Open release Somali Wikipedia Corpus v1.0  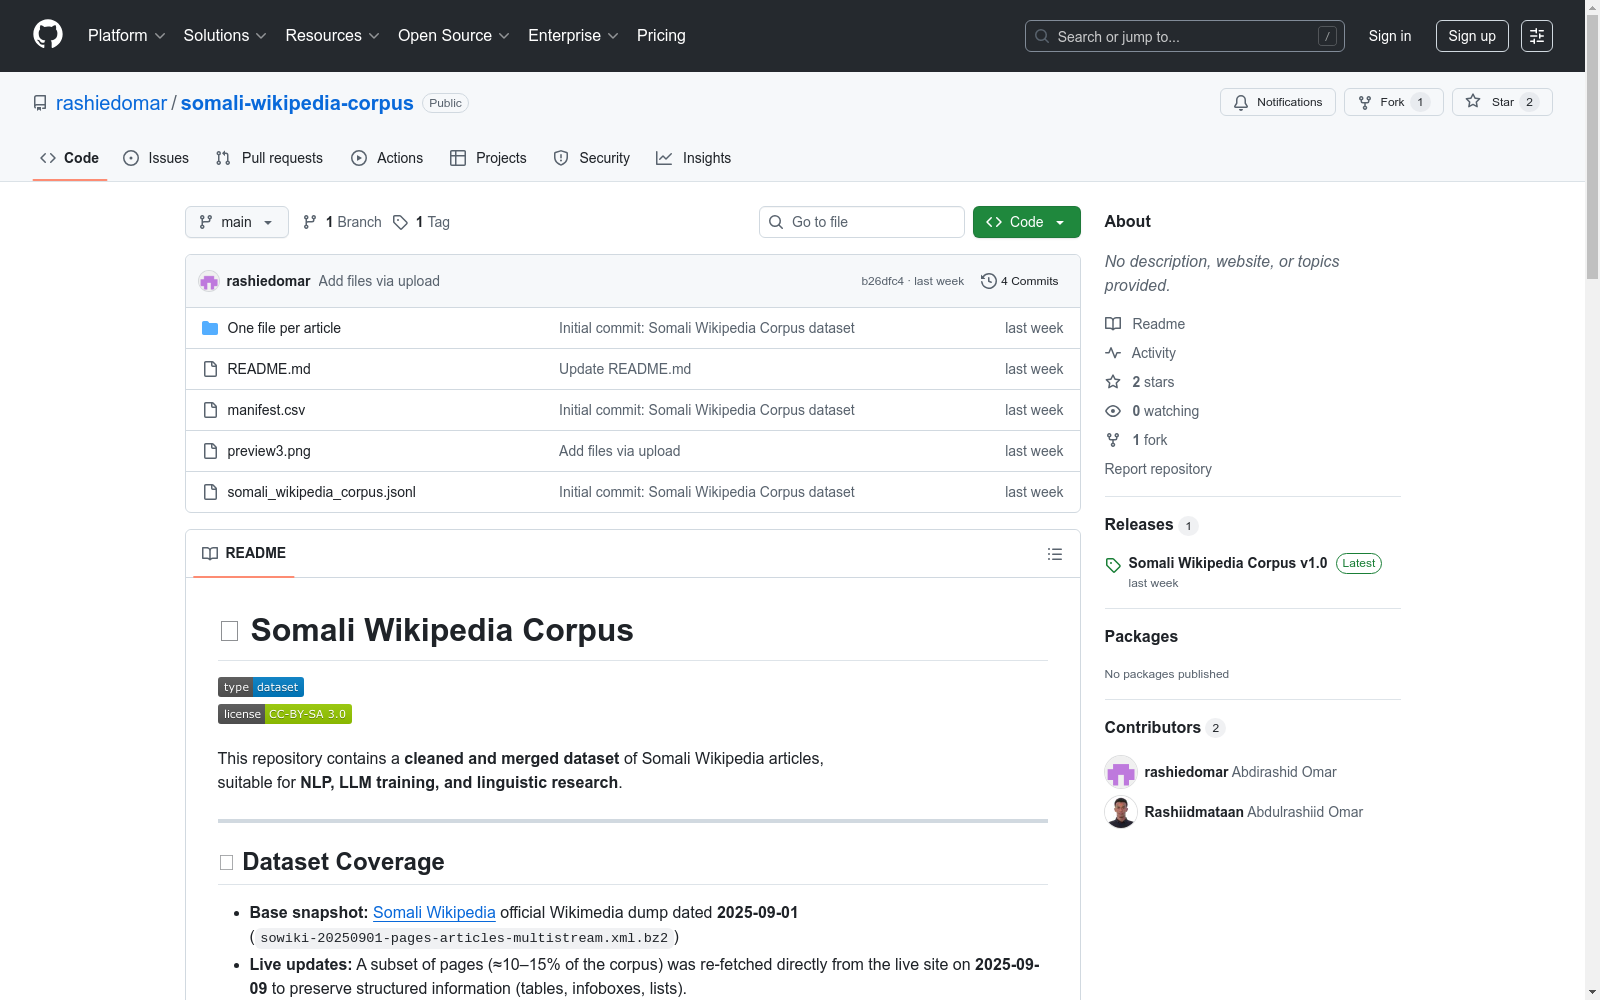[x=1228, y=563]
